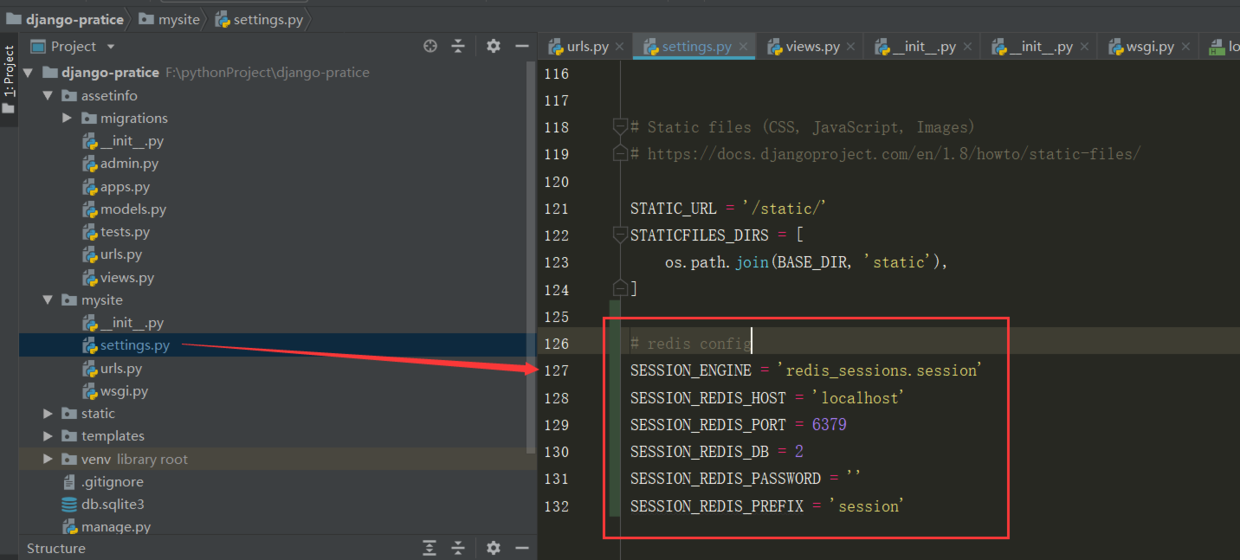Close the urls.py editor tab

click(620, 47)
